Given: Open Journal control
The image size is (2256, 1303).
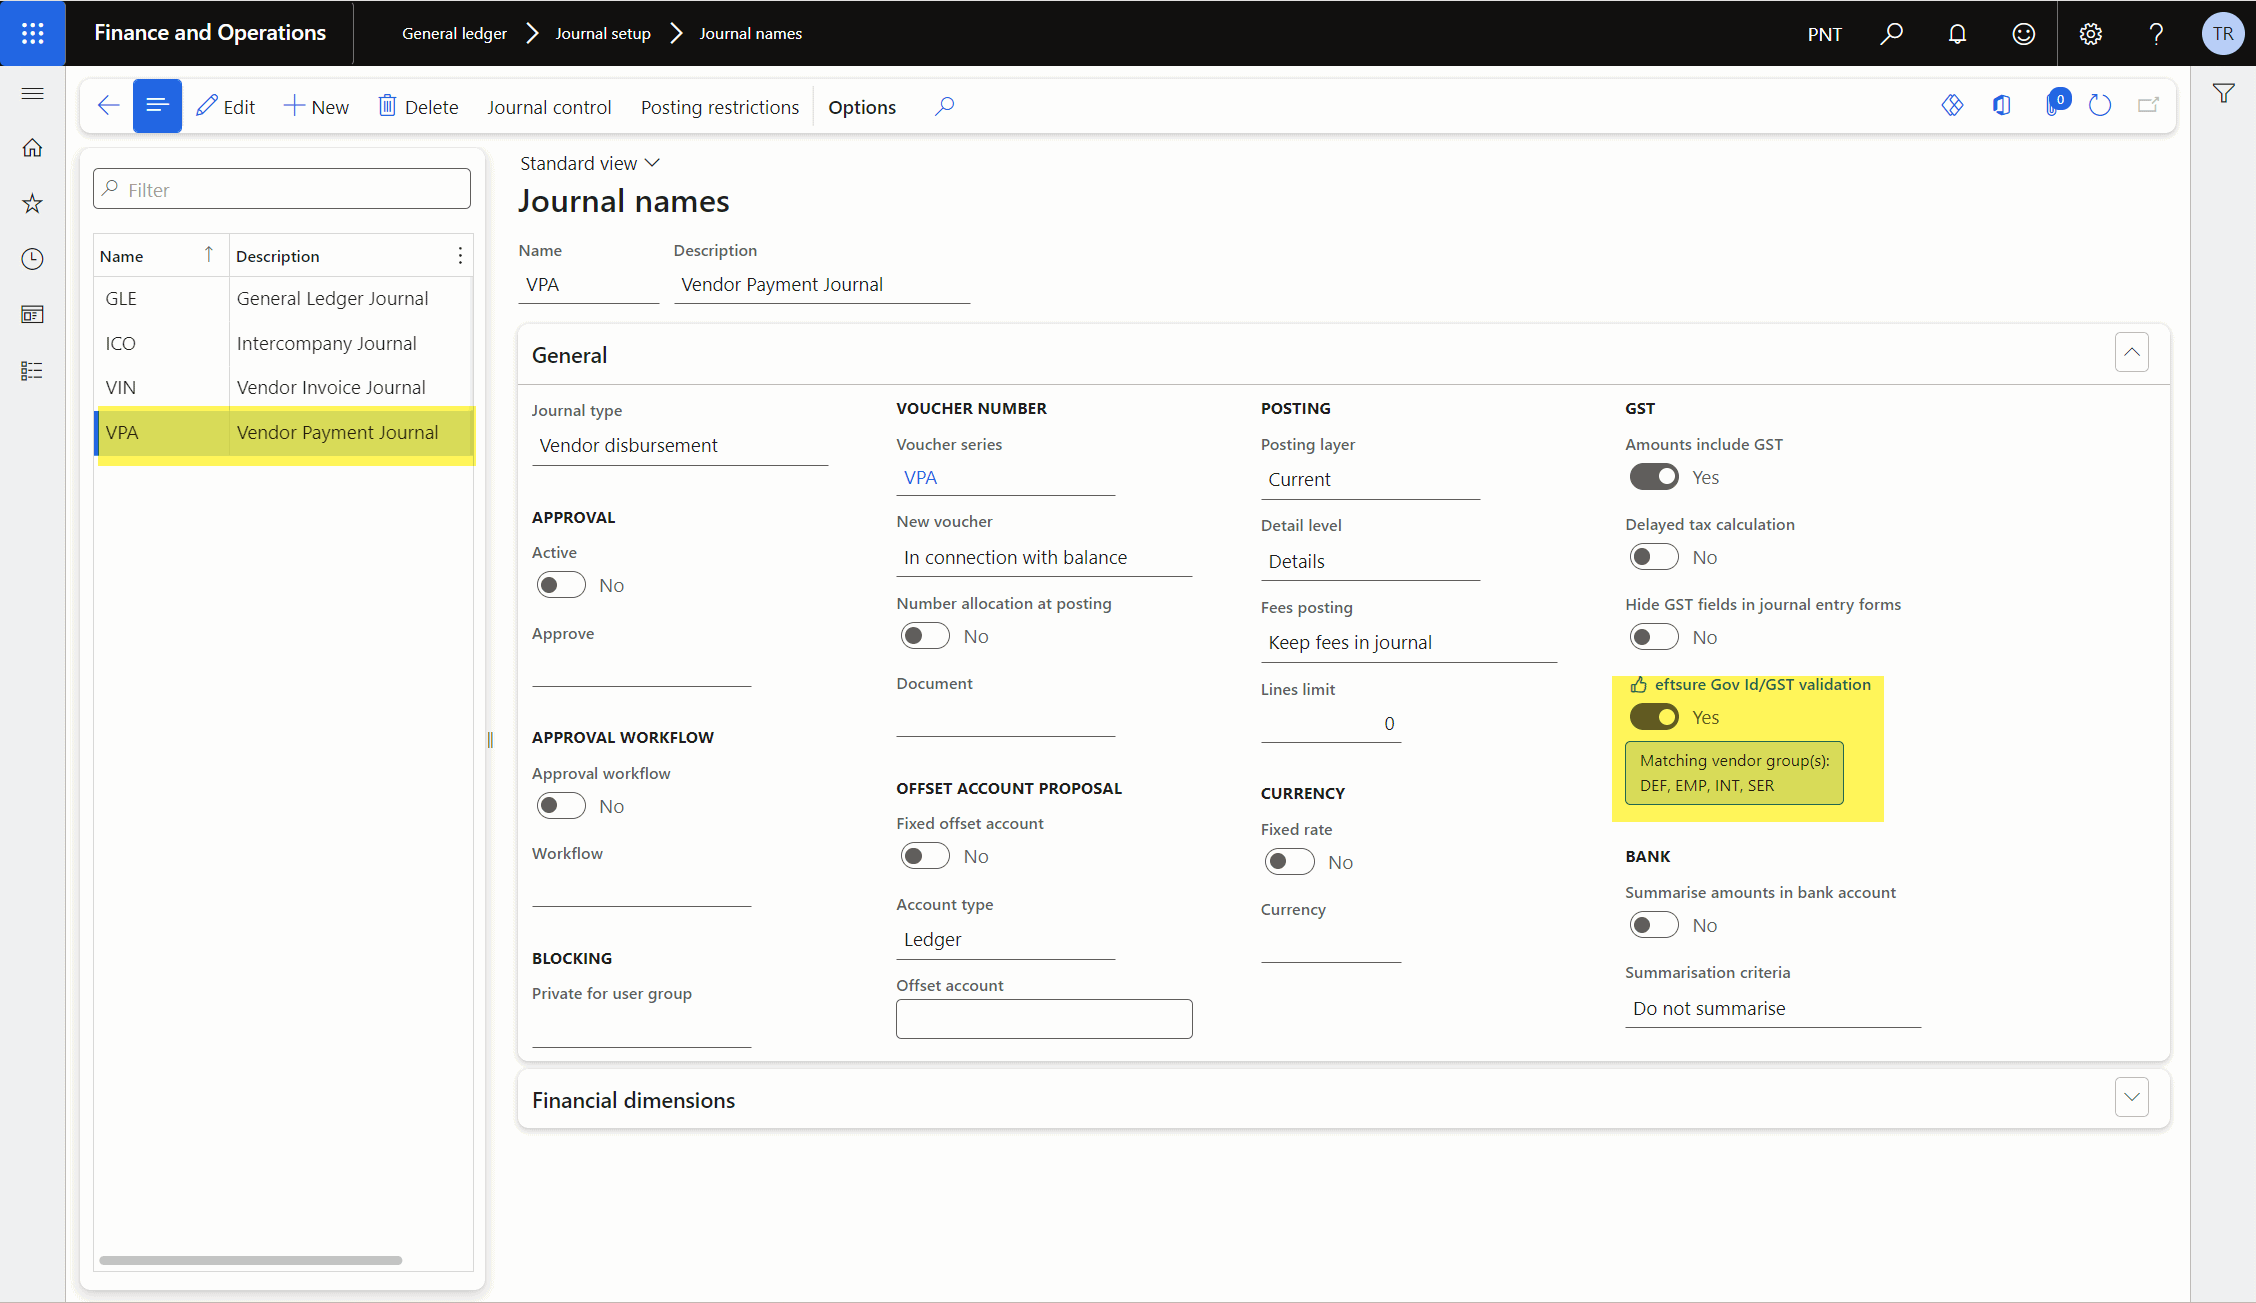Looking at the screenshot, I should point(549,107).
